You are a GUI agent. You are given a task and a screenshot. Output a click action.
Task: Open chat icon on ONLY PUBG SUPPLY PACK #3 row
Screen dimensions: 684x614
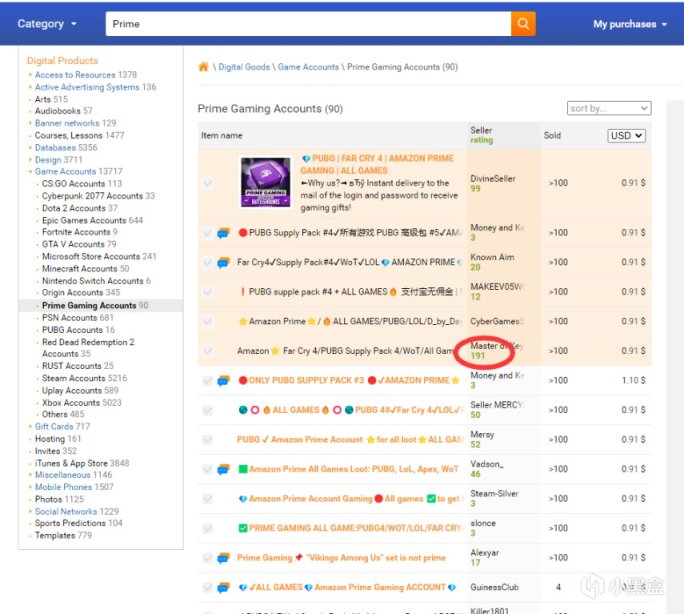[223, 381]
